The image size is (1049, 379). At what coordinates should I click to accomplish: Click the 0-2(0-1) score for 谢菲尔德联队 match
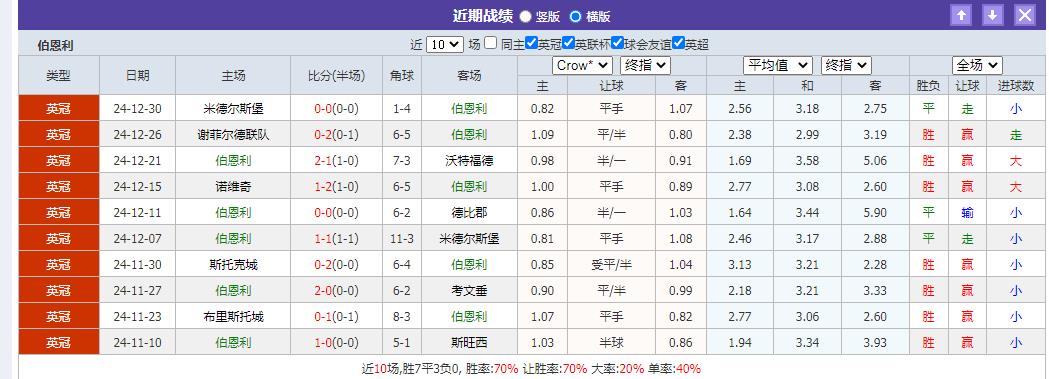(x=337, y=134)
